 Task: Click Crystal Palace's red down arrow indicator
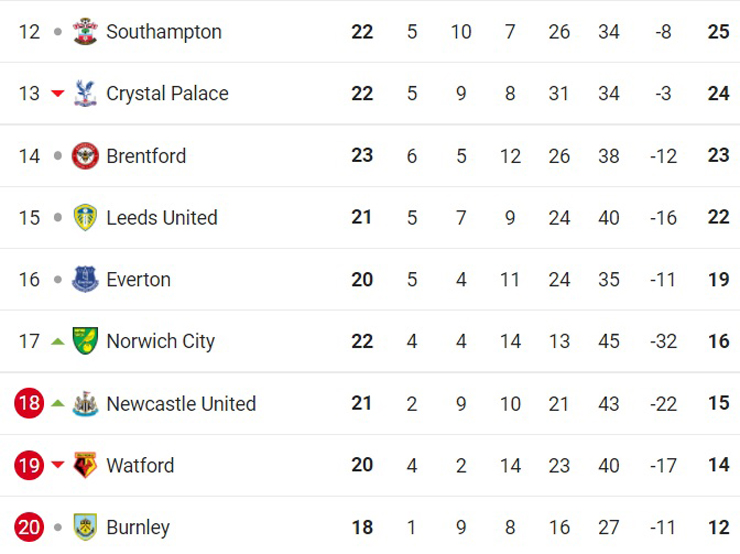click(58, 94)
